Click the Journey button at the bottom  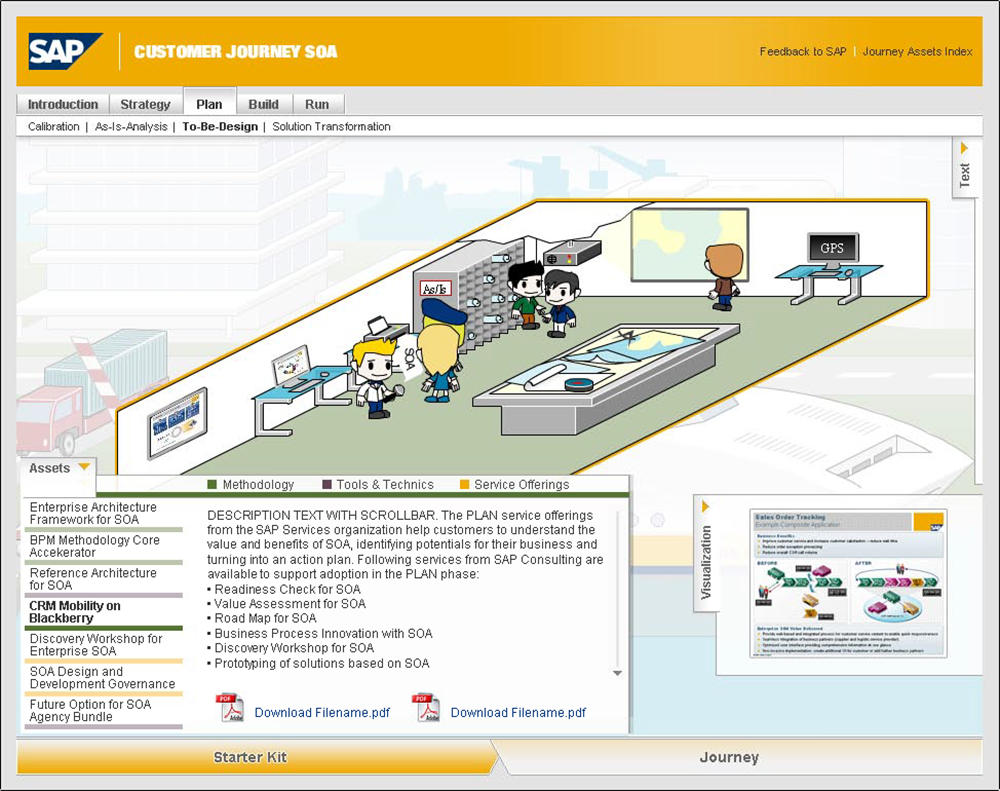click(728, 757)
